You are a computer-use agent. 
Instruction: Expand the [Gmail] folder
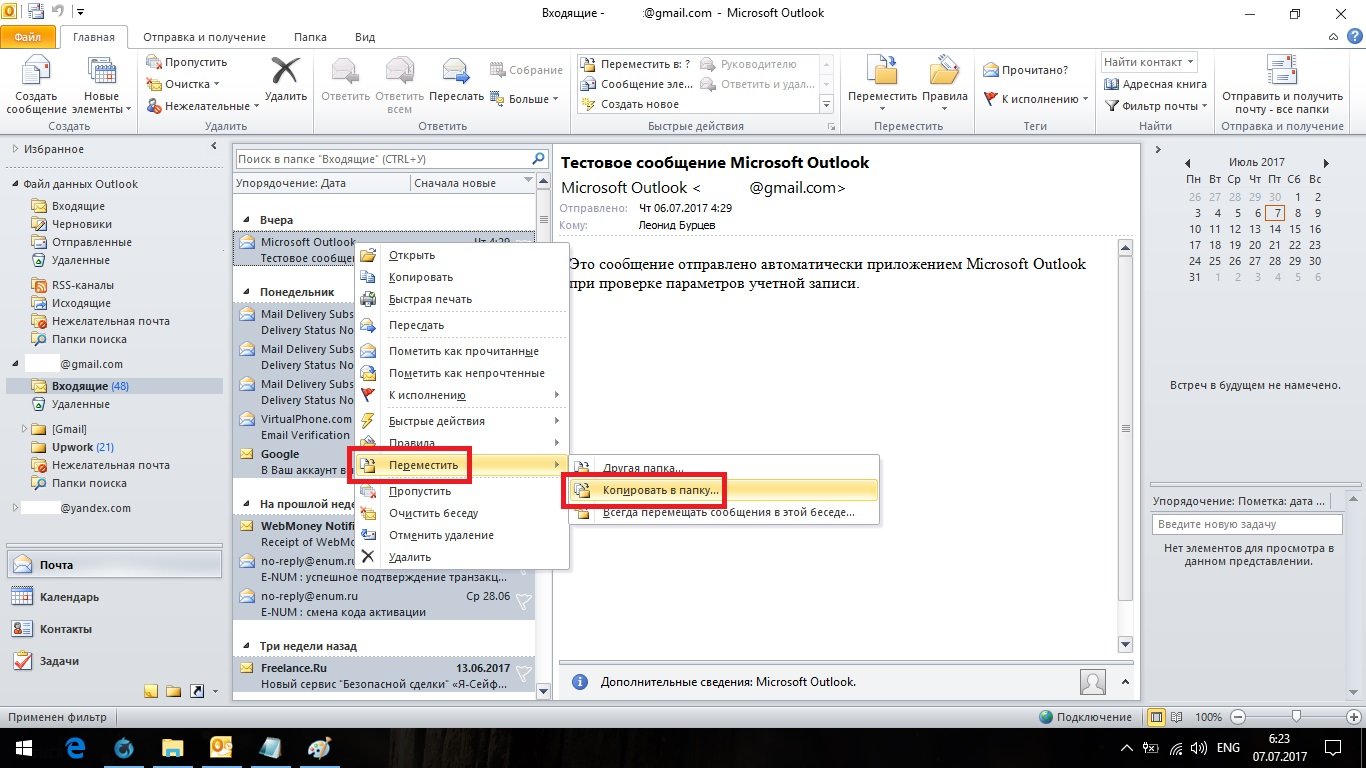click(25, 429)
